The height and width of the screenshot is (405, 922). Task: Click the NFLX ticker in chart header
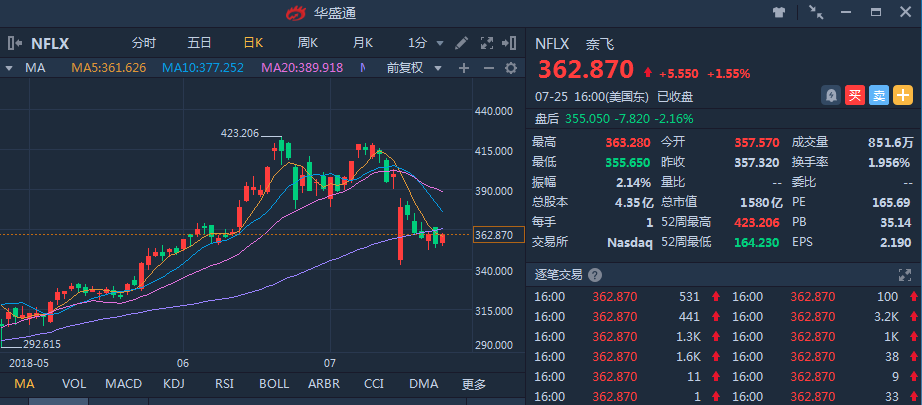click(50, 43)
